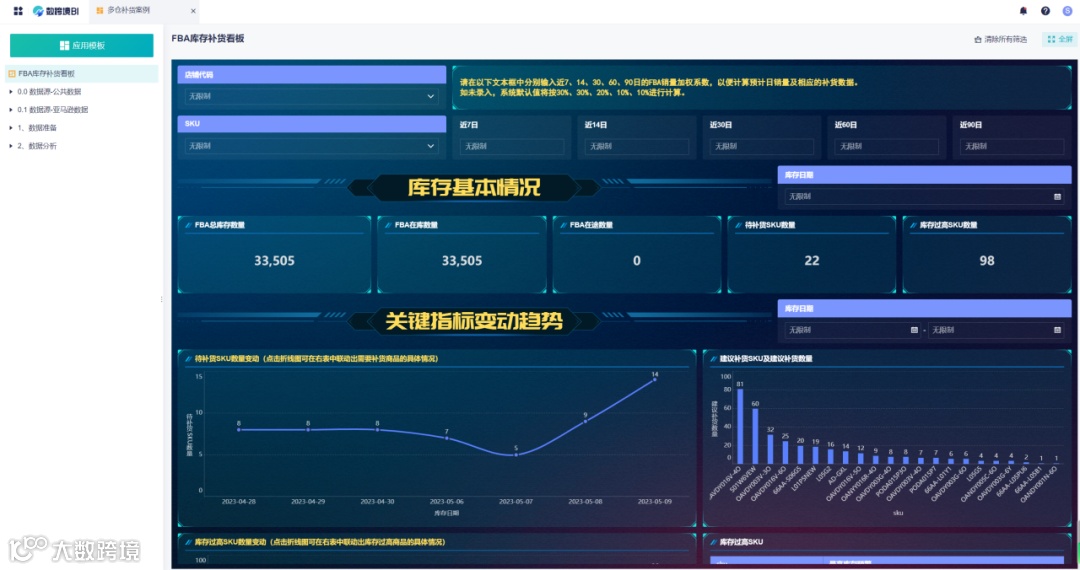Click calendar icon of range start date

(x=914, y=330)
